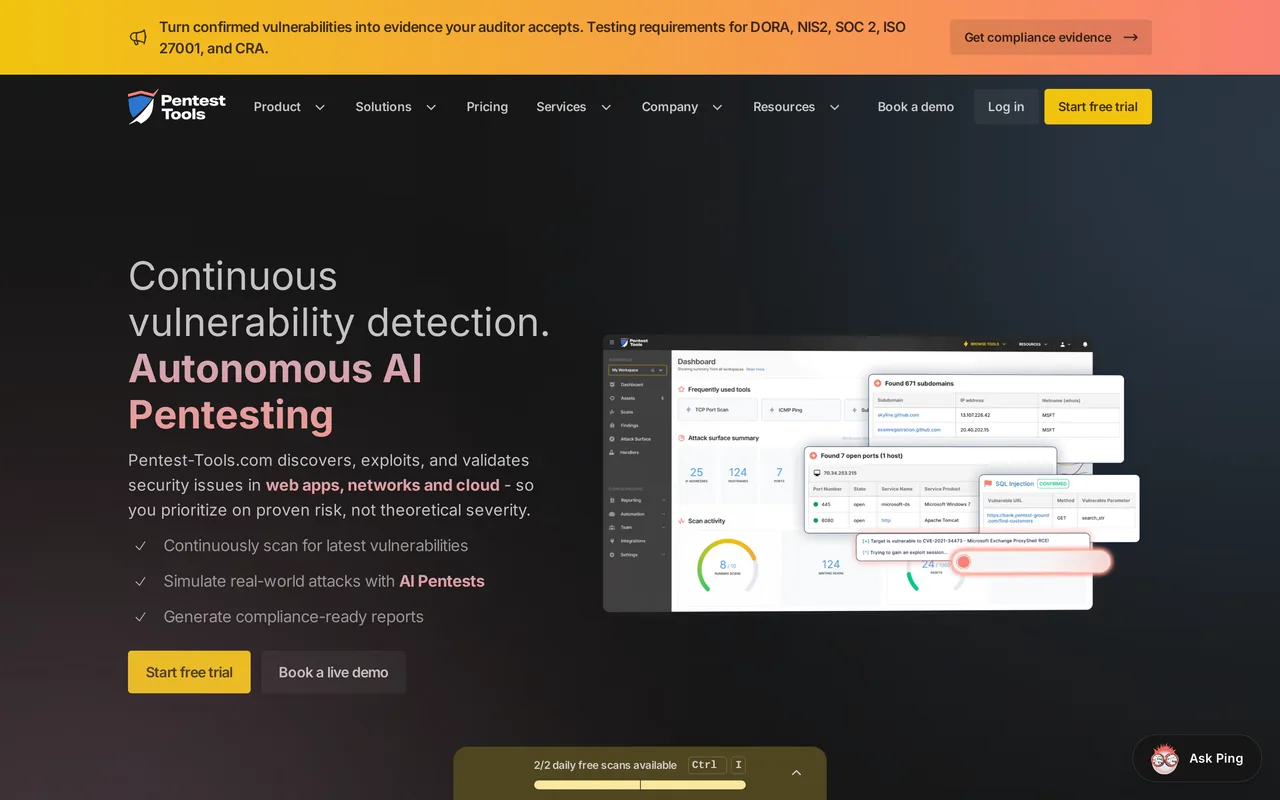The height and width of the screenshot is (800, 1280).
Task: Click '2/2 daily free scans available' text
Action: pos(605,765)
